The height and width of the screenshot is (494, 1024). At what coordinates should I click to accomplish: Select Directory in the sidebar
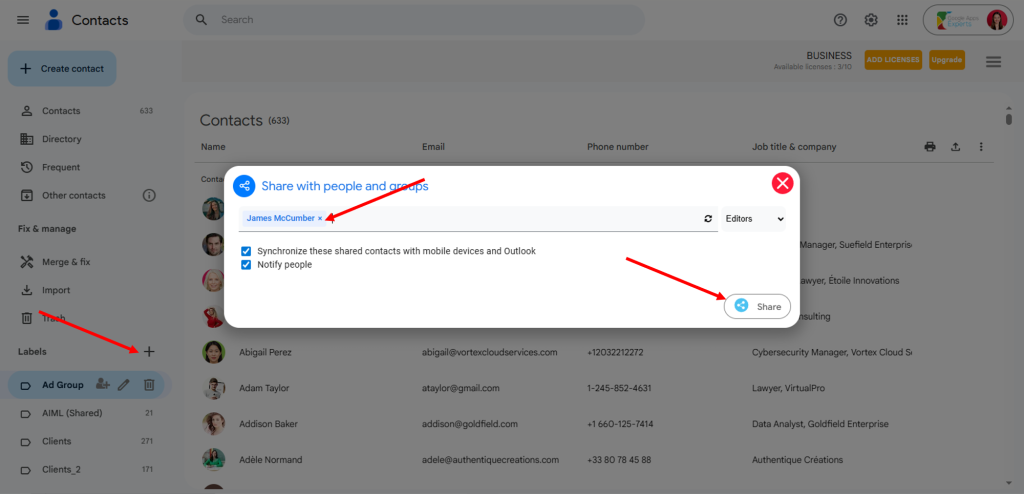(61, 139)
